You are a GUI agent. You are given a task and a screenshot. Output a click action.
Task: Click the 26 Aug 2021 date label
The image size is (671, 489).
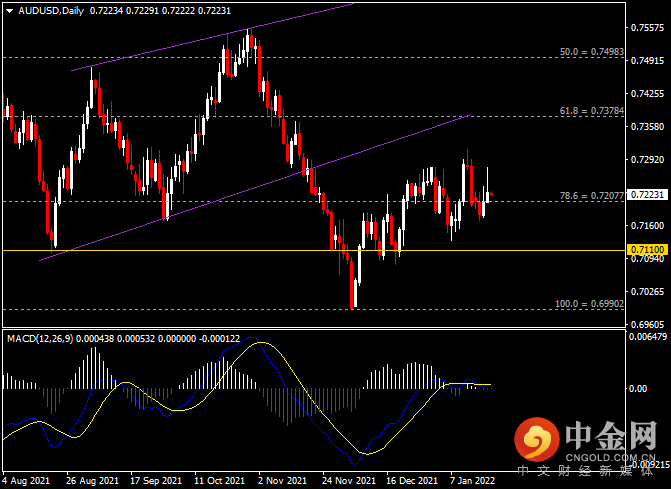[x=94, y=480]
